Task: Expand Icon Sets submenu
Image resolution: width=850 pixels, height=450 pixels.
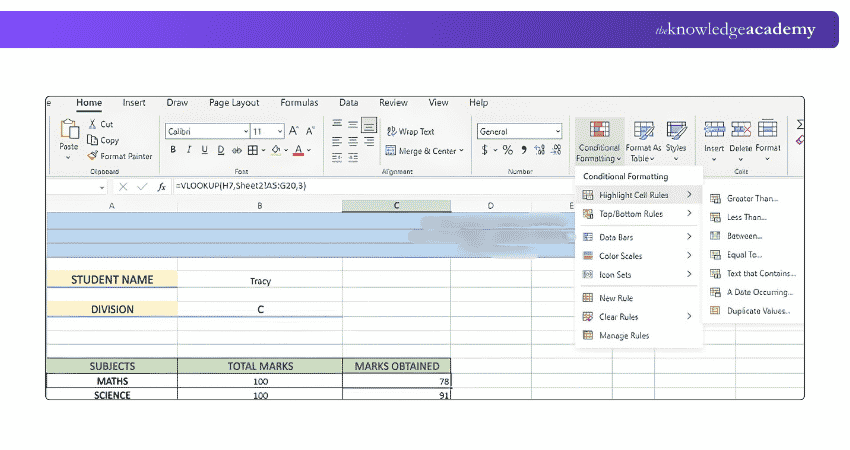Action: pos(638,274)
